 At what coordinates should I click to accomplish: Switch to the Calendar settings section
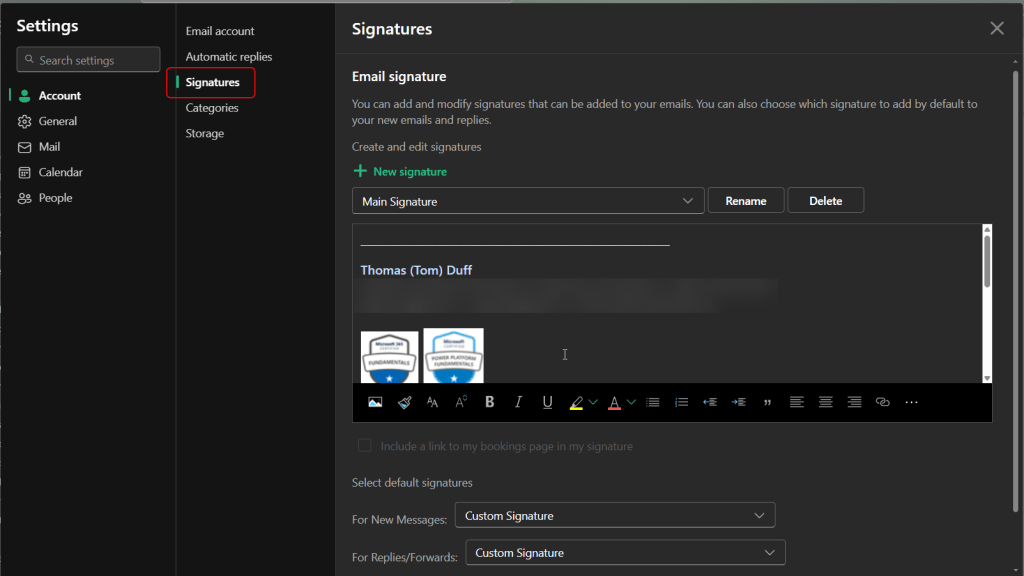pos(60,172)
